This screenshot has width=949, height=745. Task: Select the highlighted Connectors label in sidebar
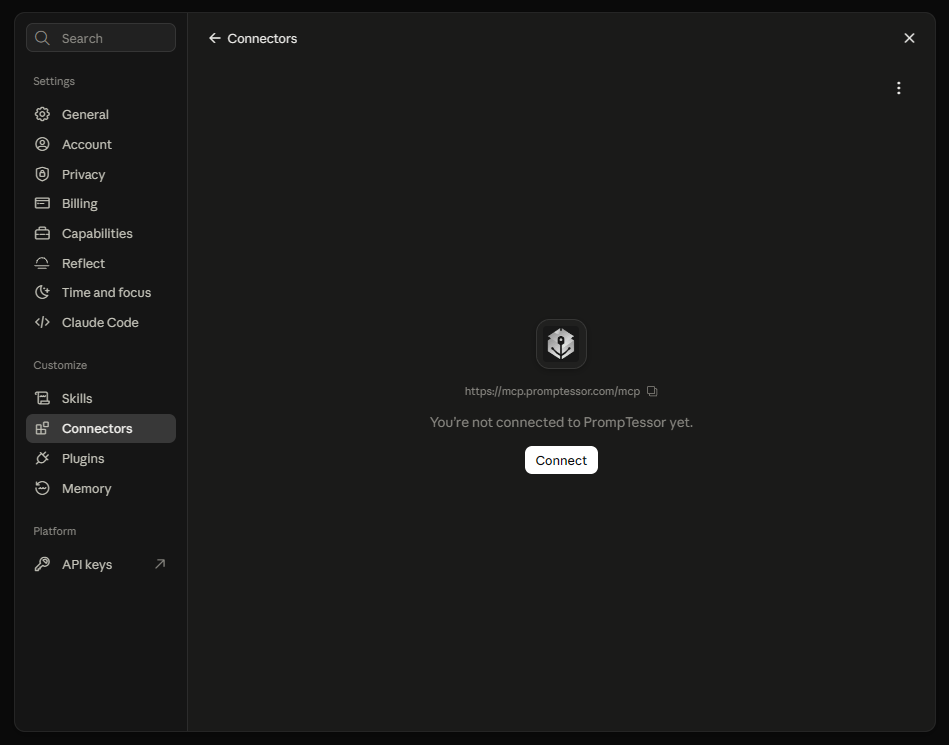[x=97, y=428]
